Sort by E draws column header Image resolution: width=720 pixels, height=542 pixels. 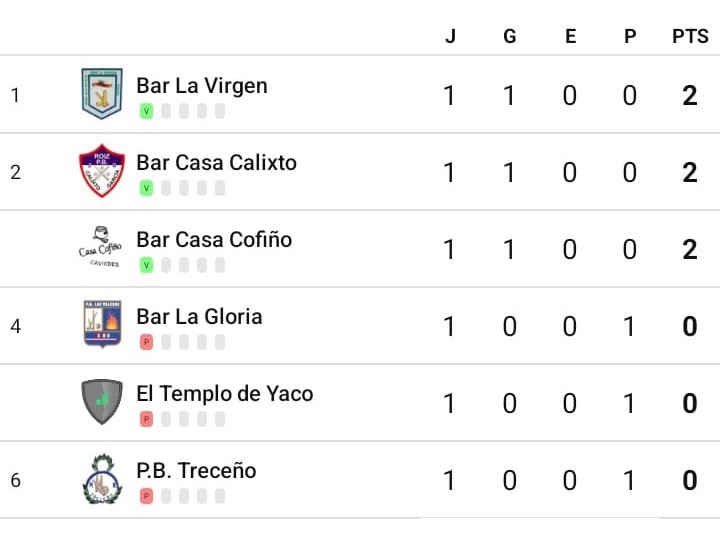570,36
